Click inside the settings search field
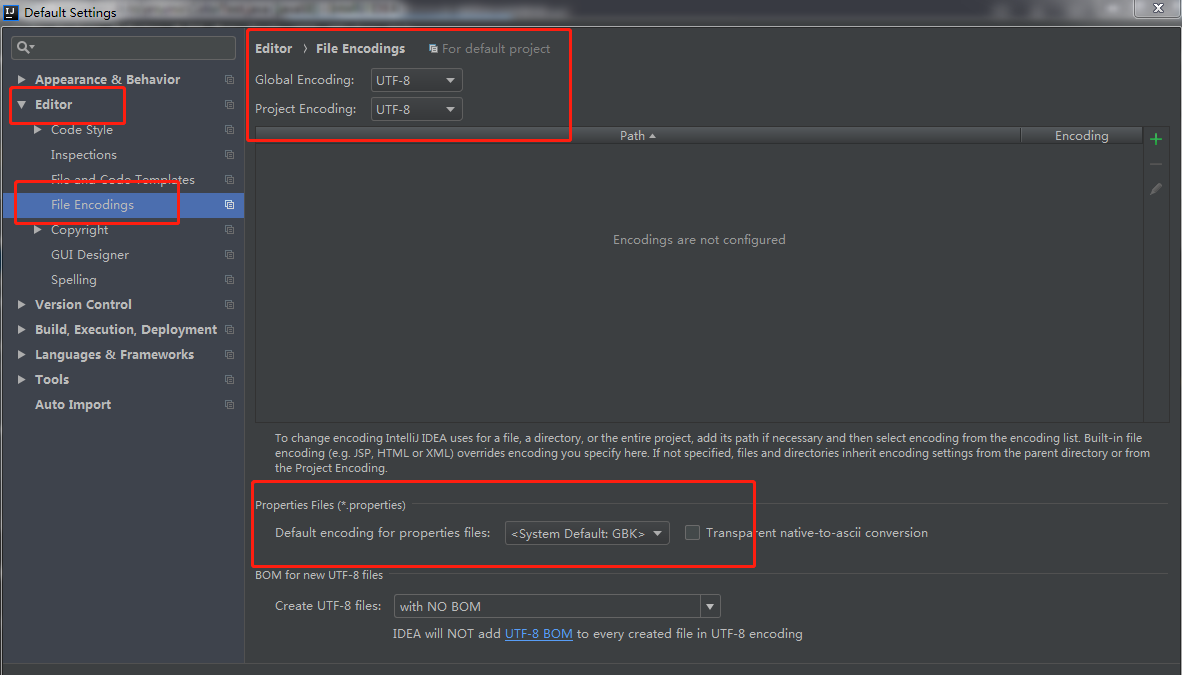Screen dimensions: 1182x675 click(120, 47)
